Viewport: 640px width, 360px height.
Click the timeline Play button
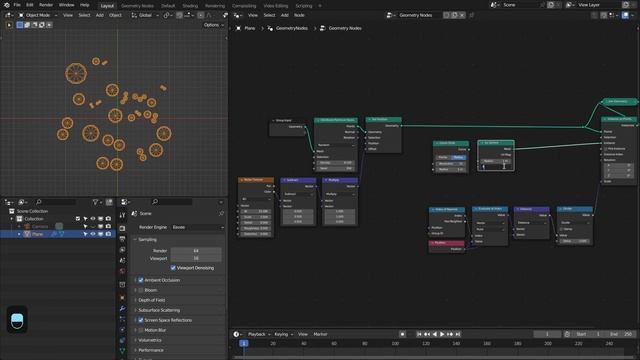point(442,334)
